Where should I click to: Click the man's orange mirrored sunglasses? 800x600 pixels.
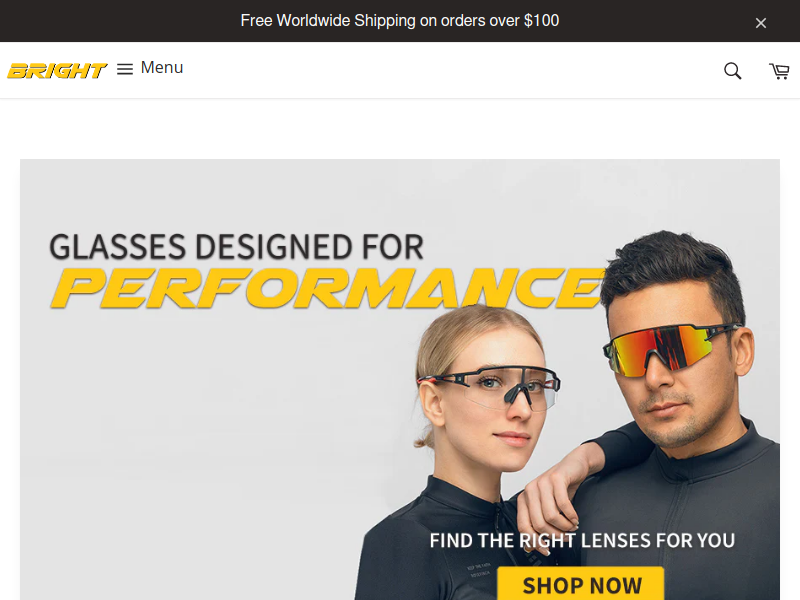point(665,351)
